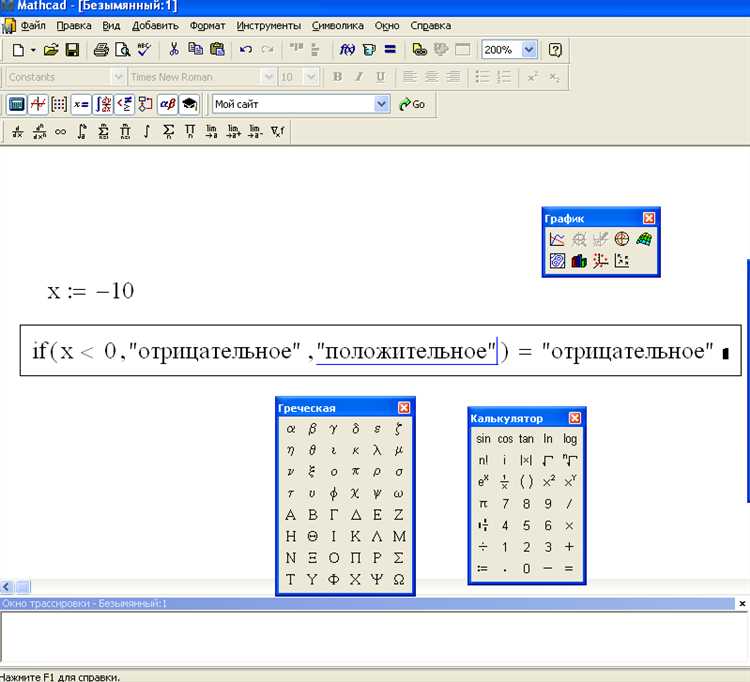Expand the 200% zoom dropdown

[529, 50]
